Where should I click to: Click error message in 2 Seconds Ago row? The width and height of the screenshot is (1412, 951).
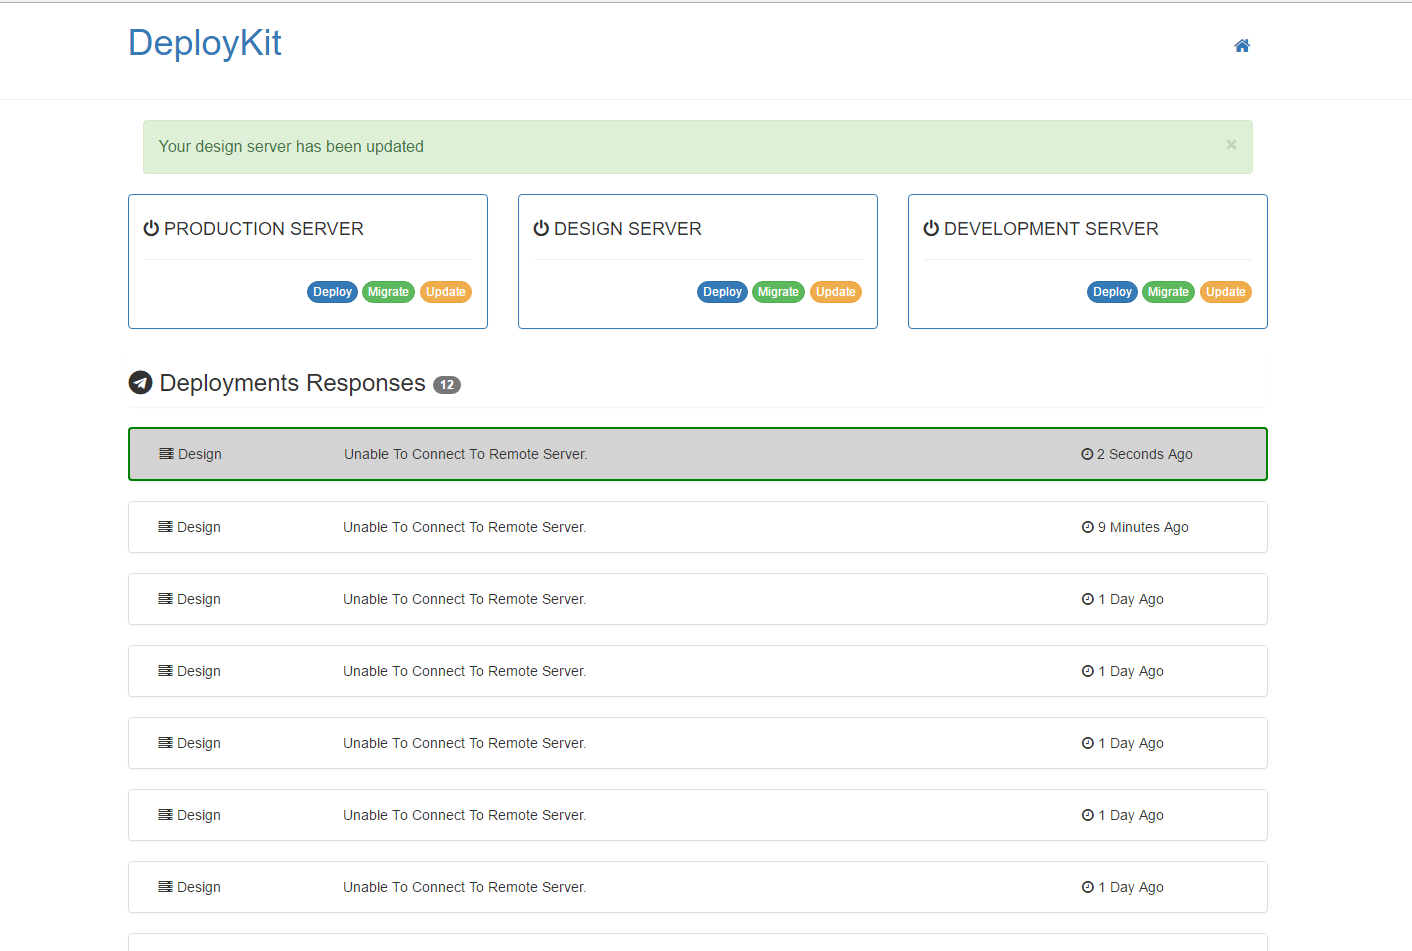466,454
